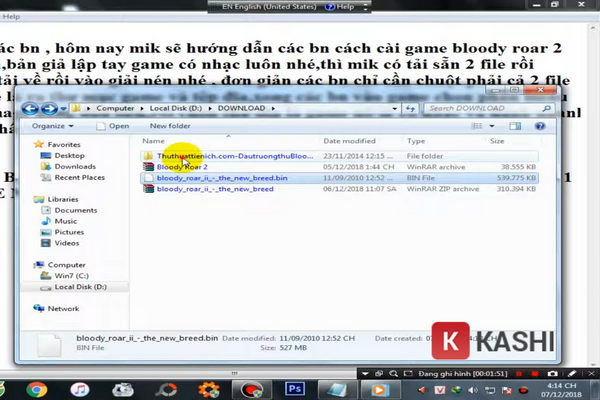Screen dimensions: 600x400
Task: Click the BIN file blank document icon
Action: 148,178
